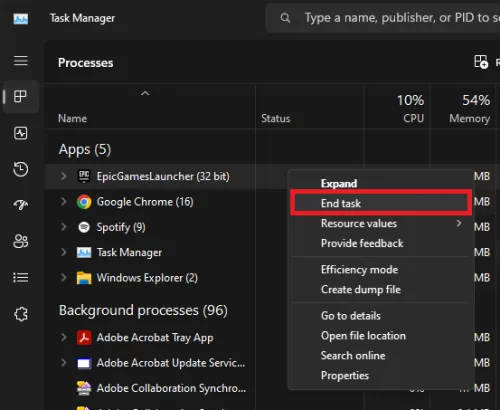This screenshot has width=500, height=410.
Task: Select the EpicGamesLauncher (32 bit) row text
Action: tap(163, 176)
